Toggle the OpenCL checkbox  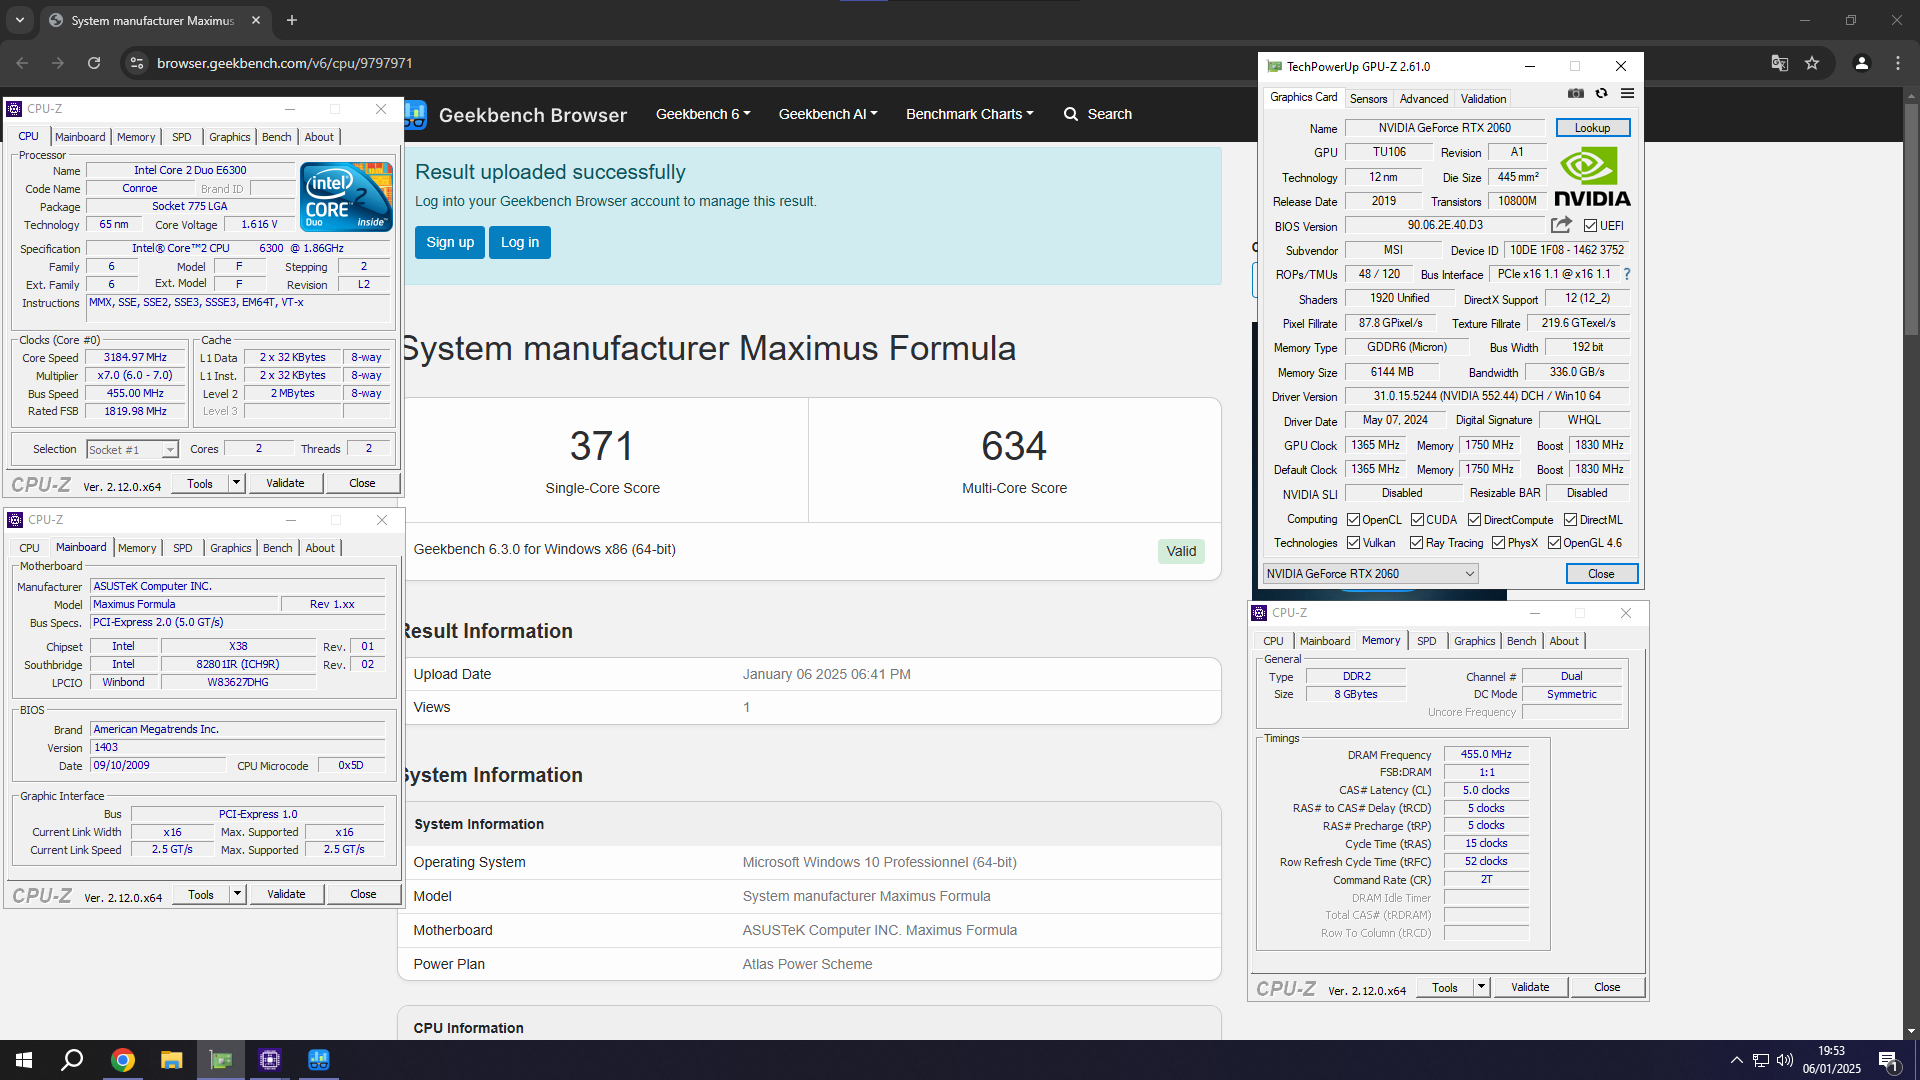pos(1353,520)
